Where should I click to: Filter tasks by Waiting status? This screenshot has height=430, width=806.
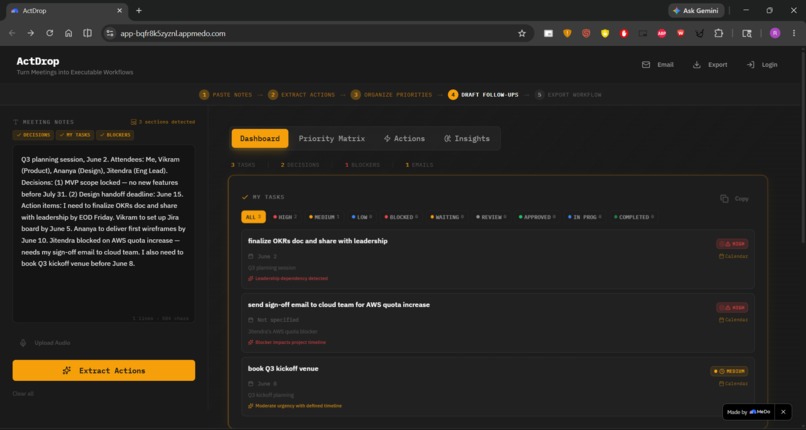point(447,217)
